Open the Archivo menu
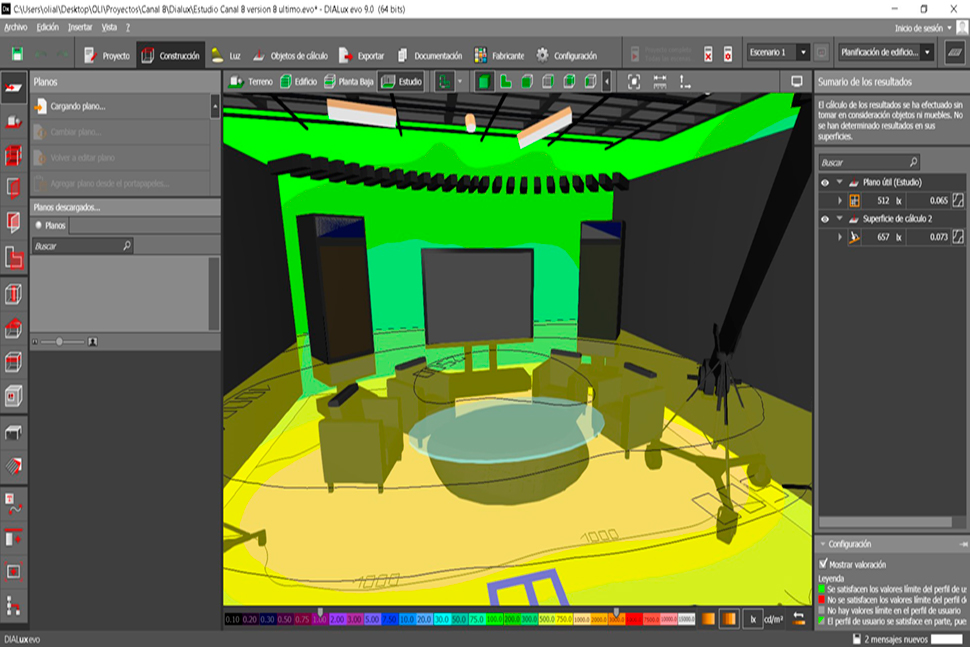970x647 pixels. pos(16,27)
